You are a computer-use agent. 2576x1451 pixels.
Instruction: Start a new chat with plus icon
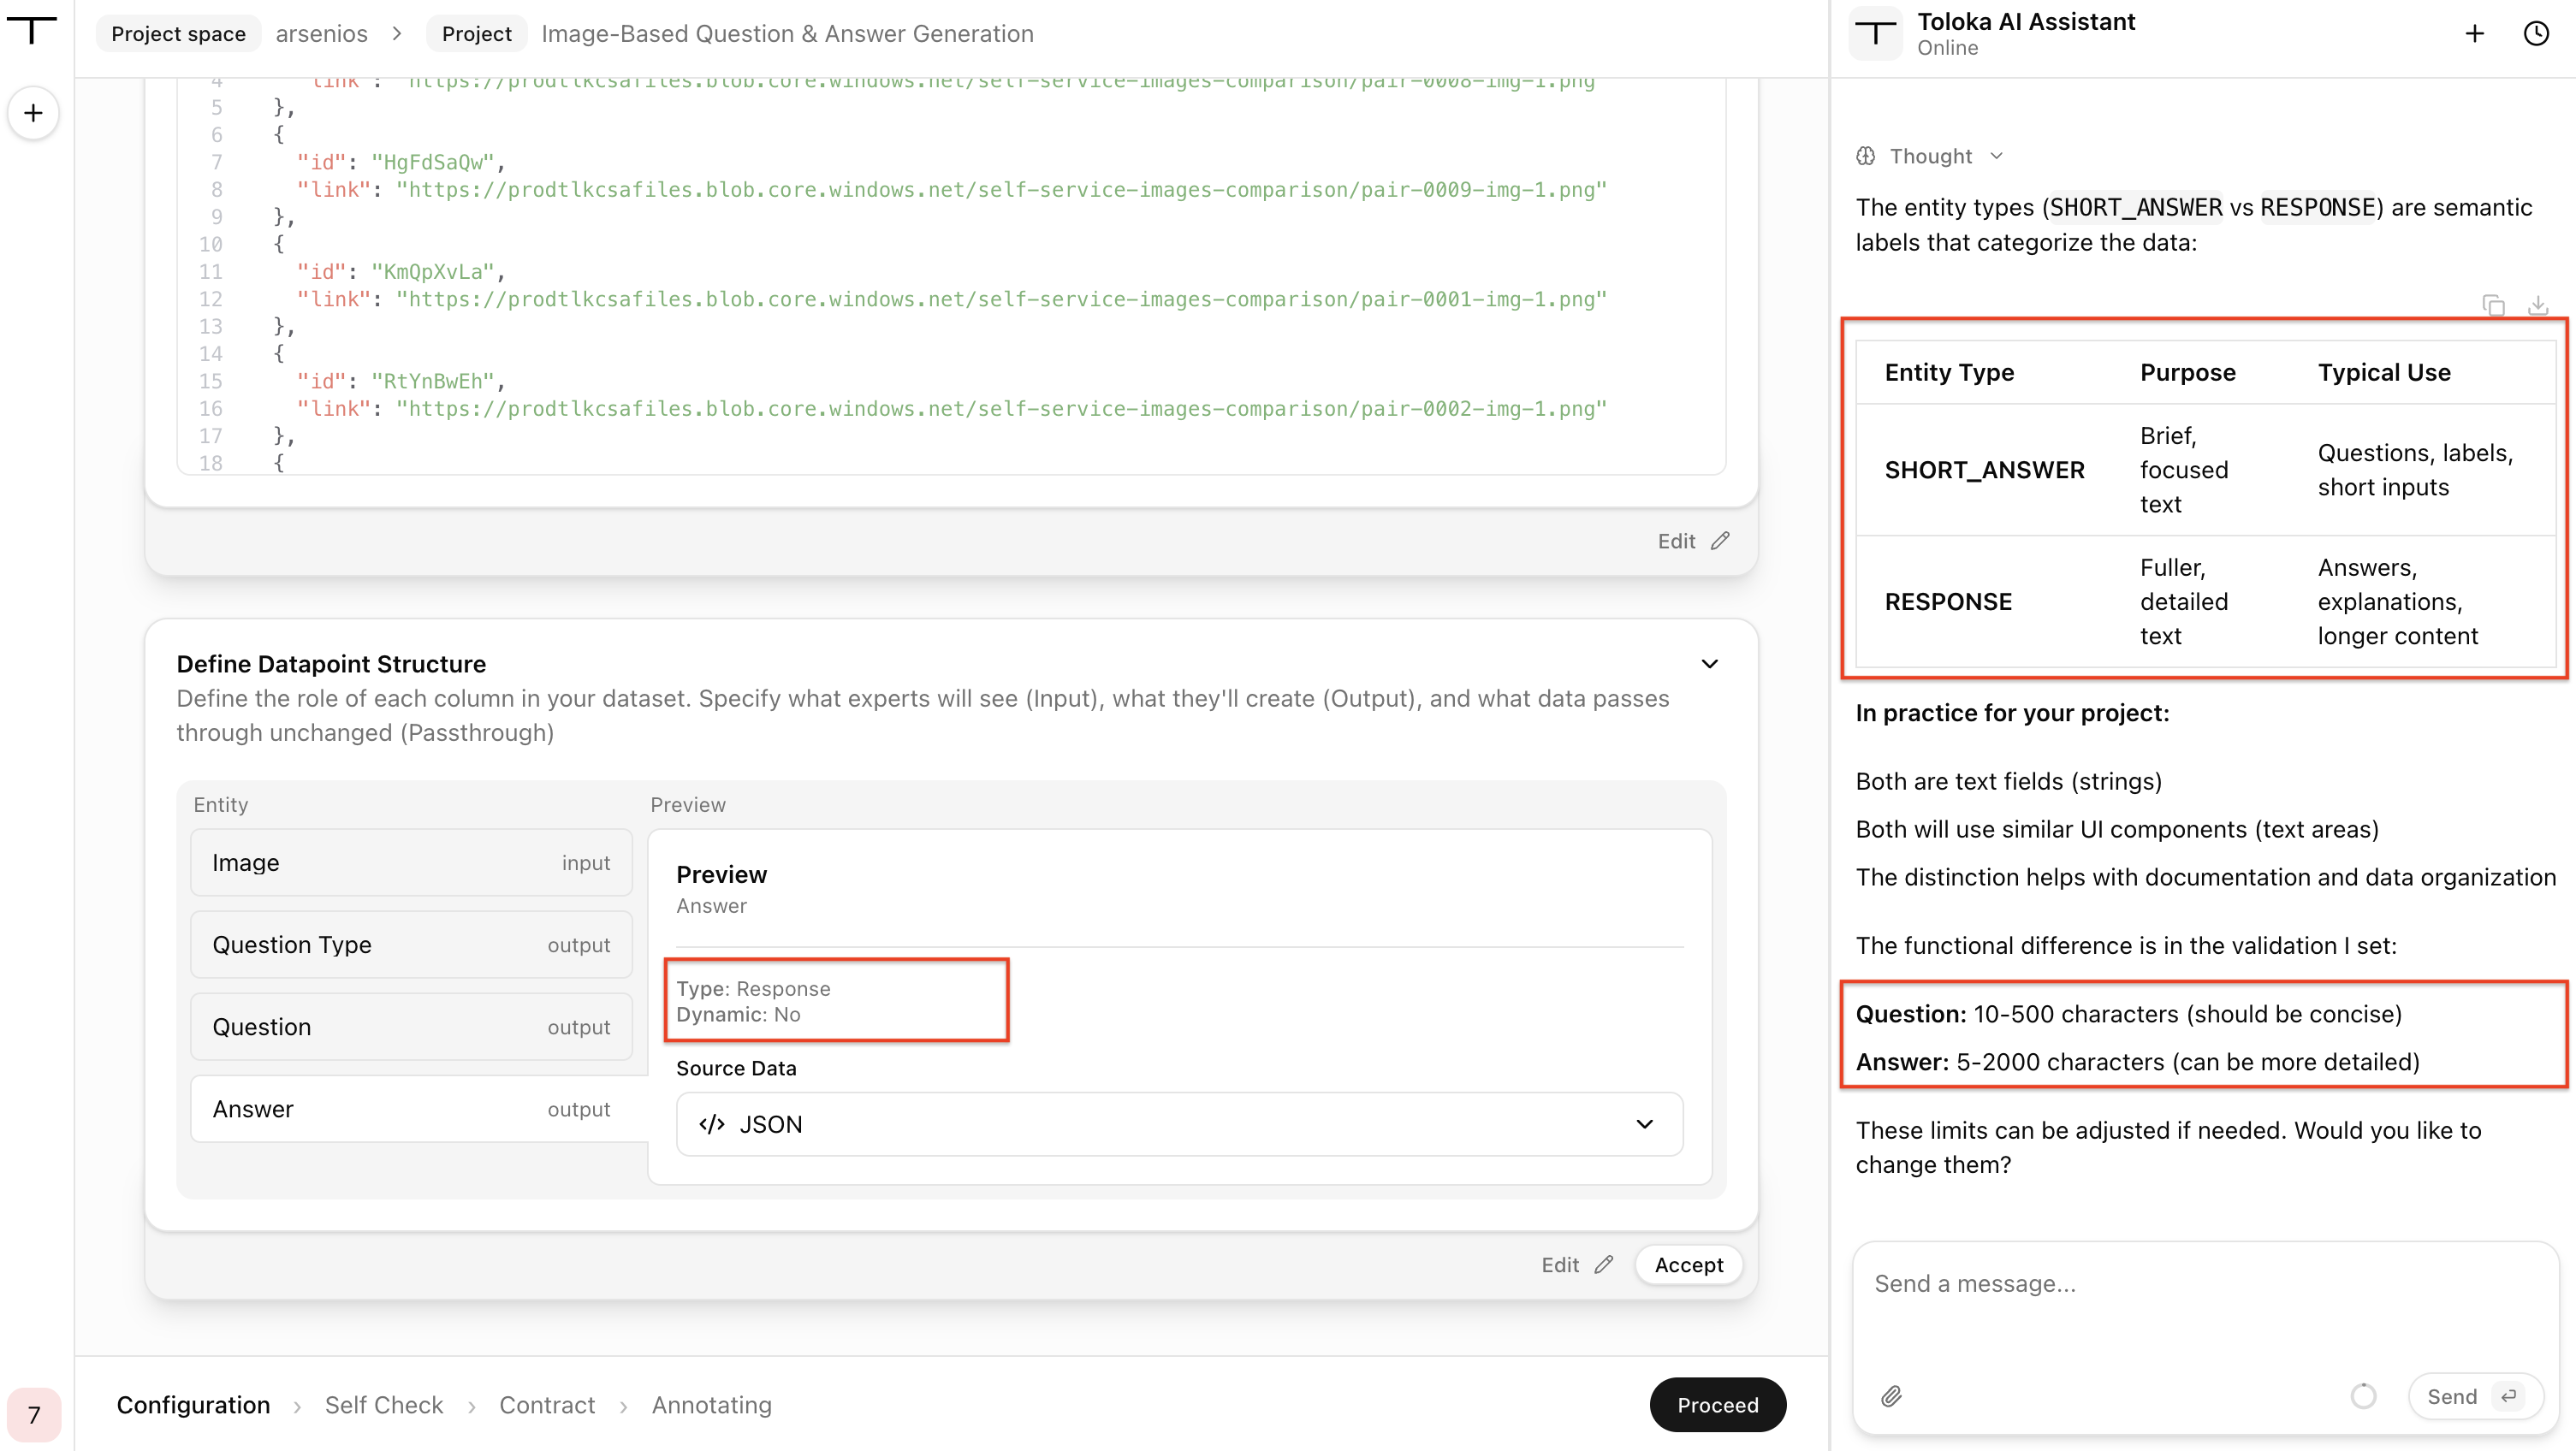pyautogui.click(x=2474, y=34)
